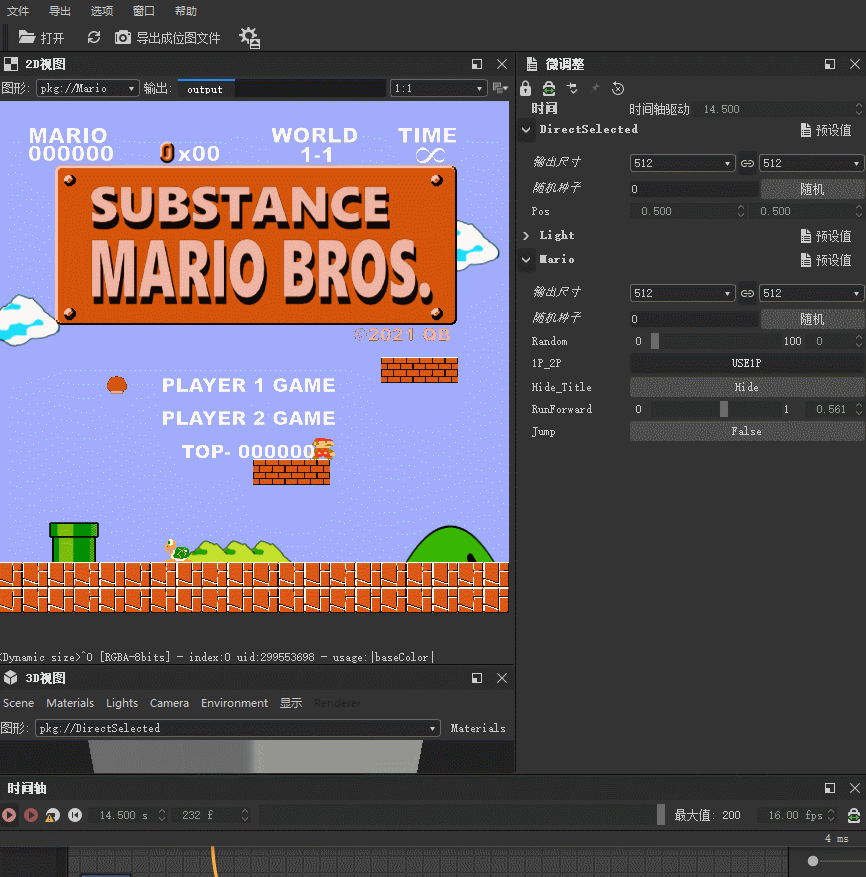Image resolution: width=866 pixels, height=877 pixels.
Task: Open the pkg://Mario graph dropdown
Action: click(x=87, y=88)
